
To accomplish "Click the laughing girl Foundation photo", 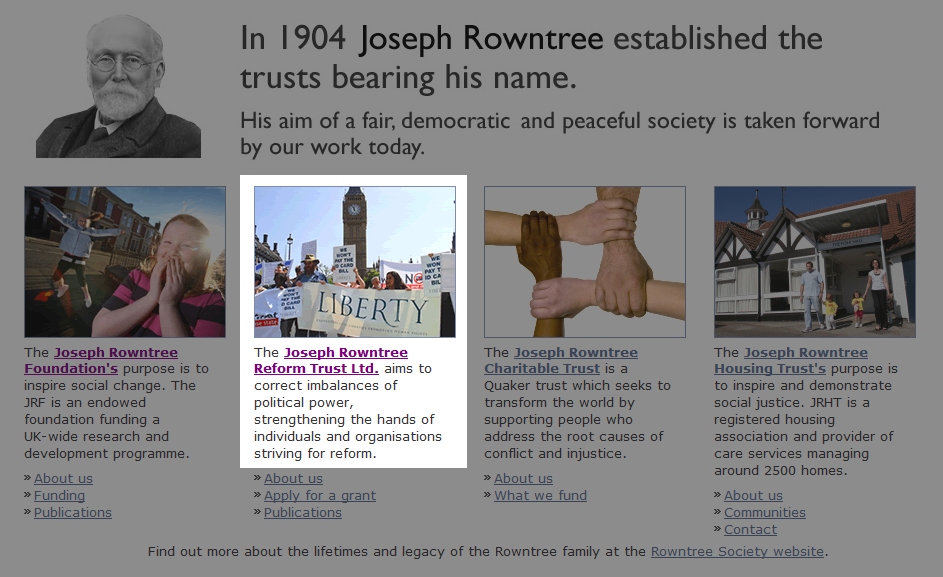I will (125, 262).
